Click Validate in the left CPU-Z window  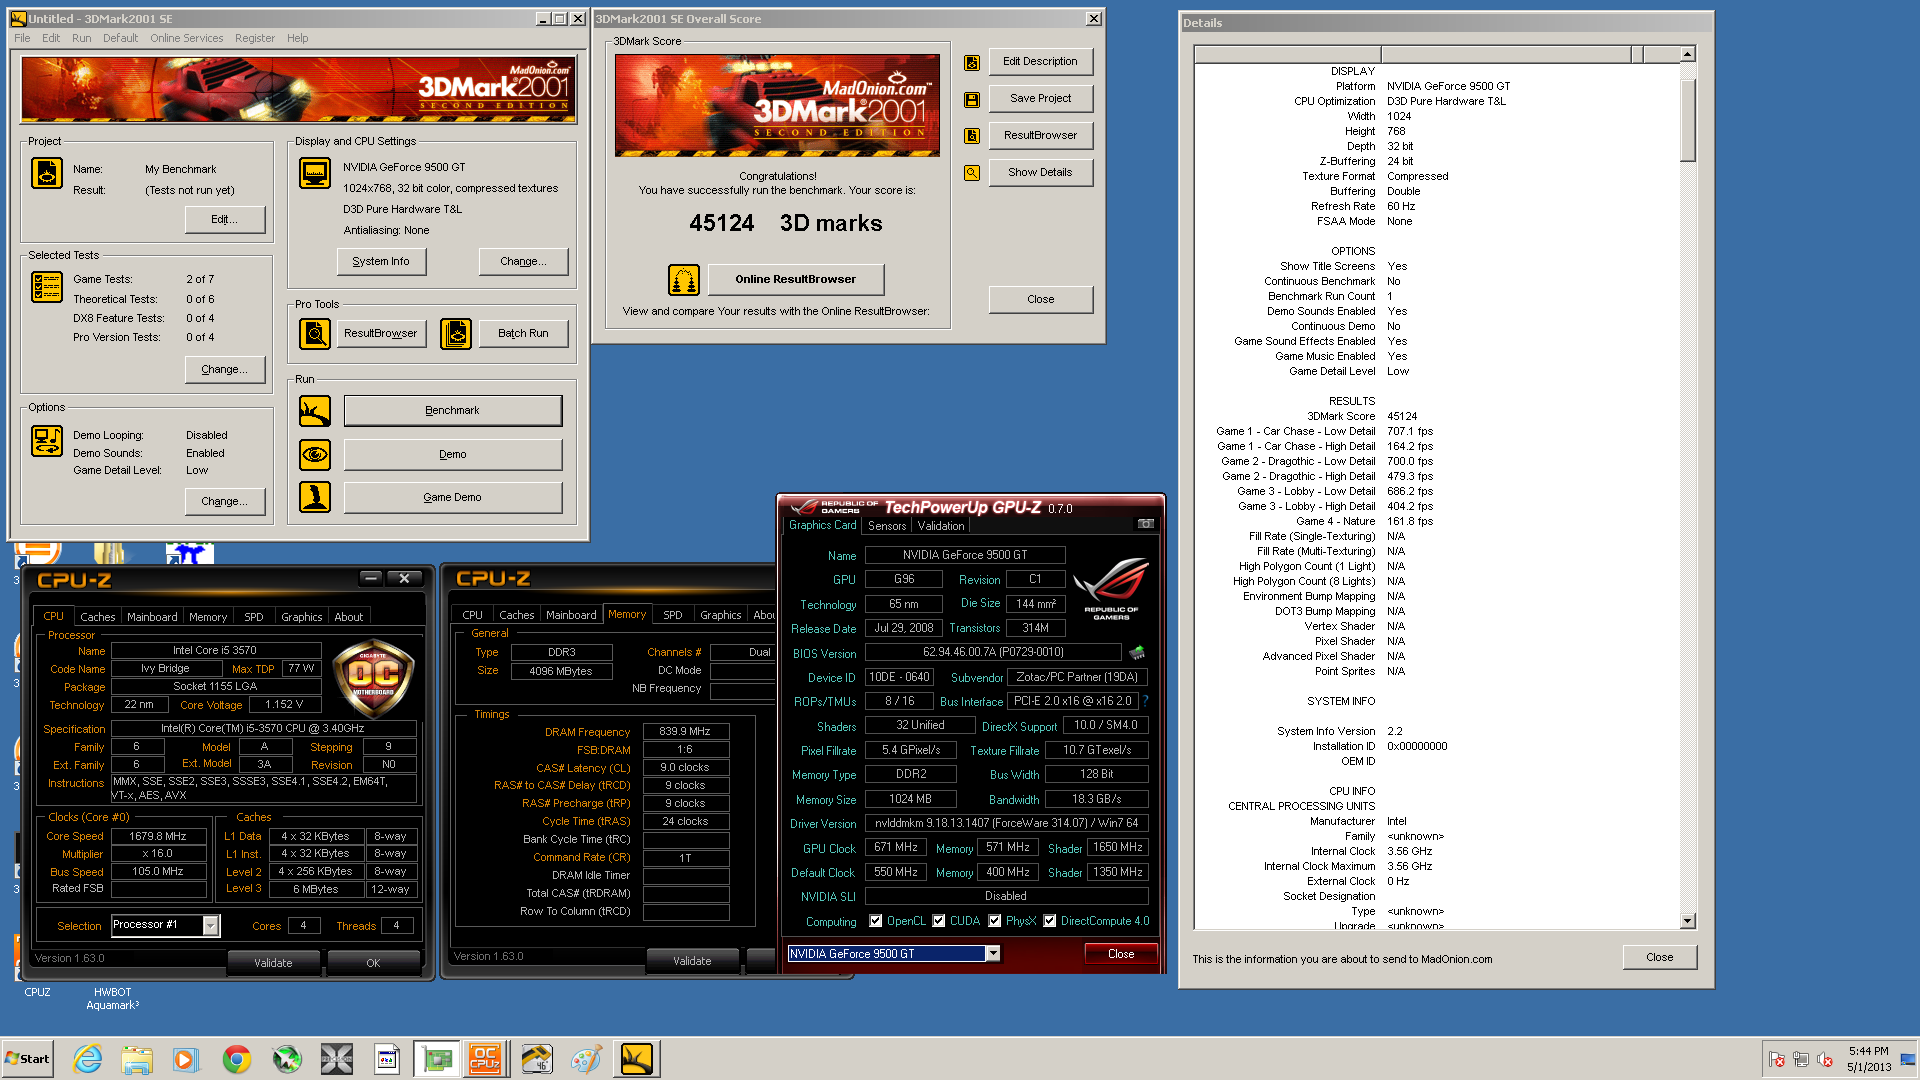tap(273, 963)
